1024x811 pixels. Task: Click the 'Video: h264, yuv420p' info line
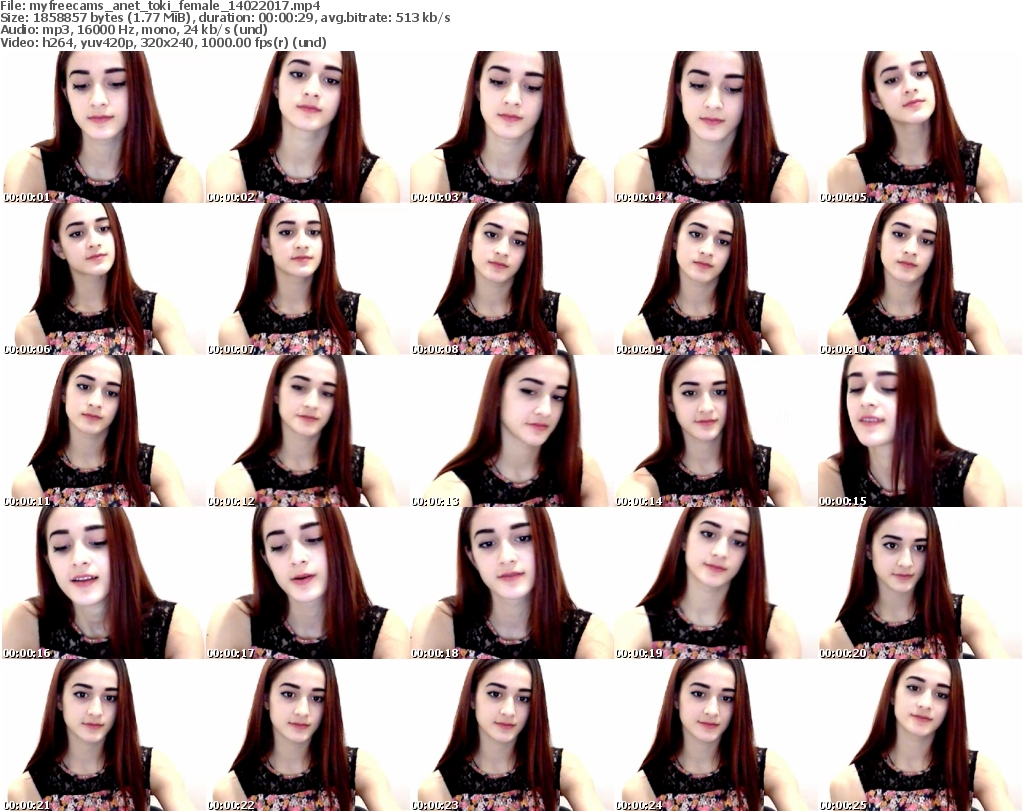point(163,42)
